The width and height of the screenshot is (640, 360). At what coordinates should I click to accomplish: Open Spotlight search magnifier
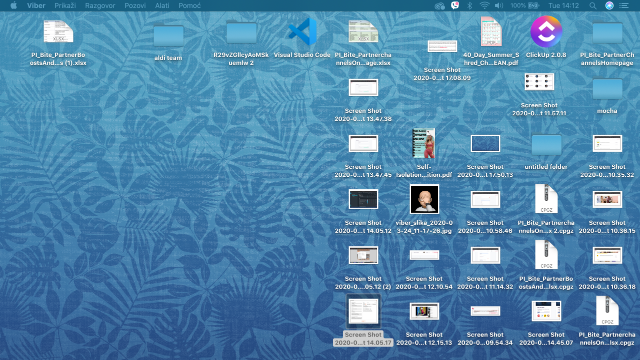pyautogui.click(x=593, y=5)
